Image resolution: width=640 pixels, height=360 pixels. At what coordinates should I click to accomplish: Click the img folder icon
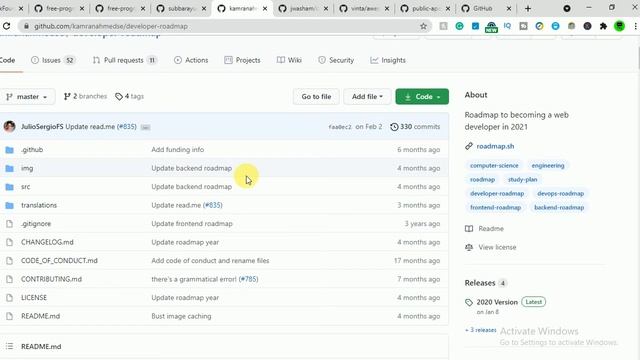[9, 168]
